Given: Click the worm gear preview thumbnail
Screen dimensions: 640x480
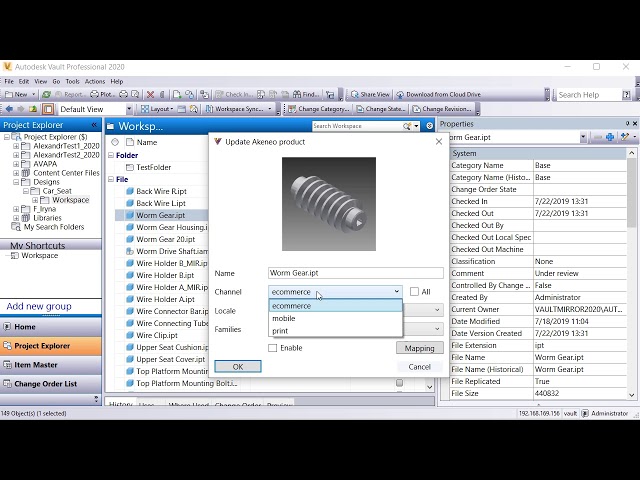Looking at the screenshot, I should click(329, 204).
